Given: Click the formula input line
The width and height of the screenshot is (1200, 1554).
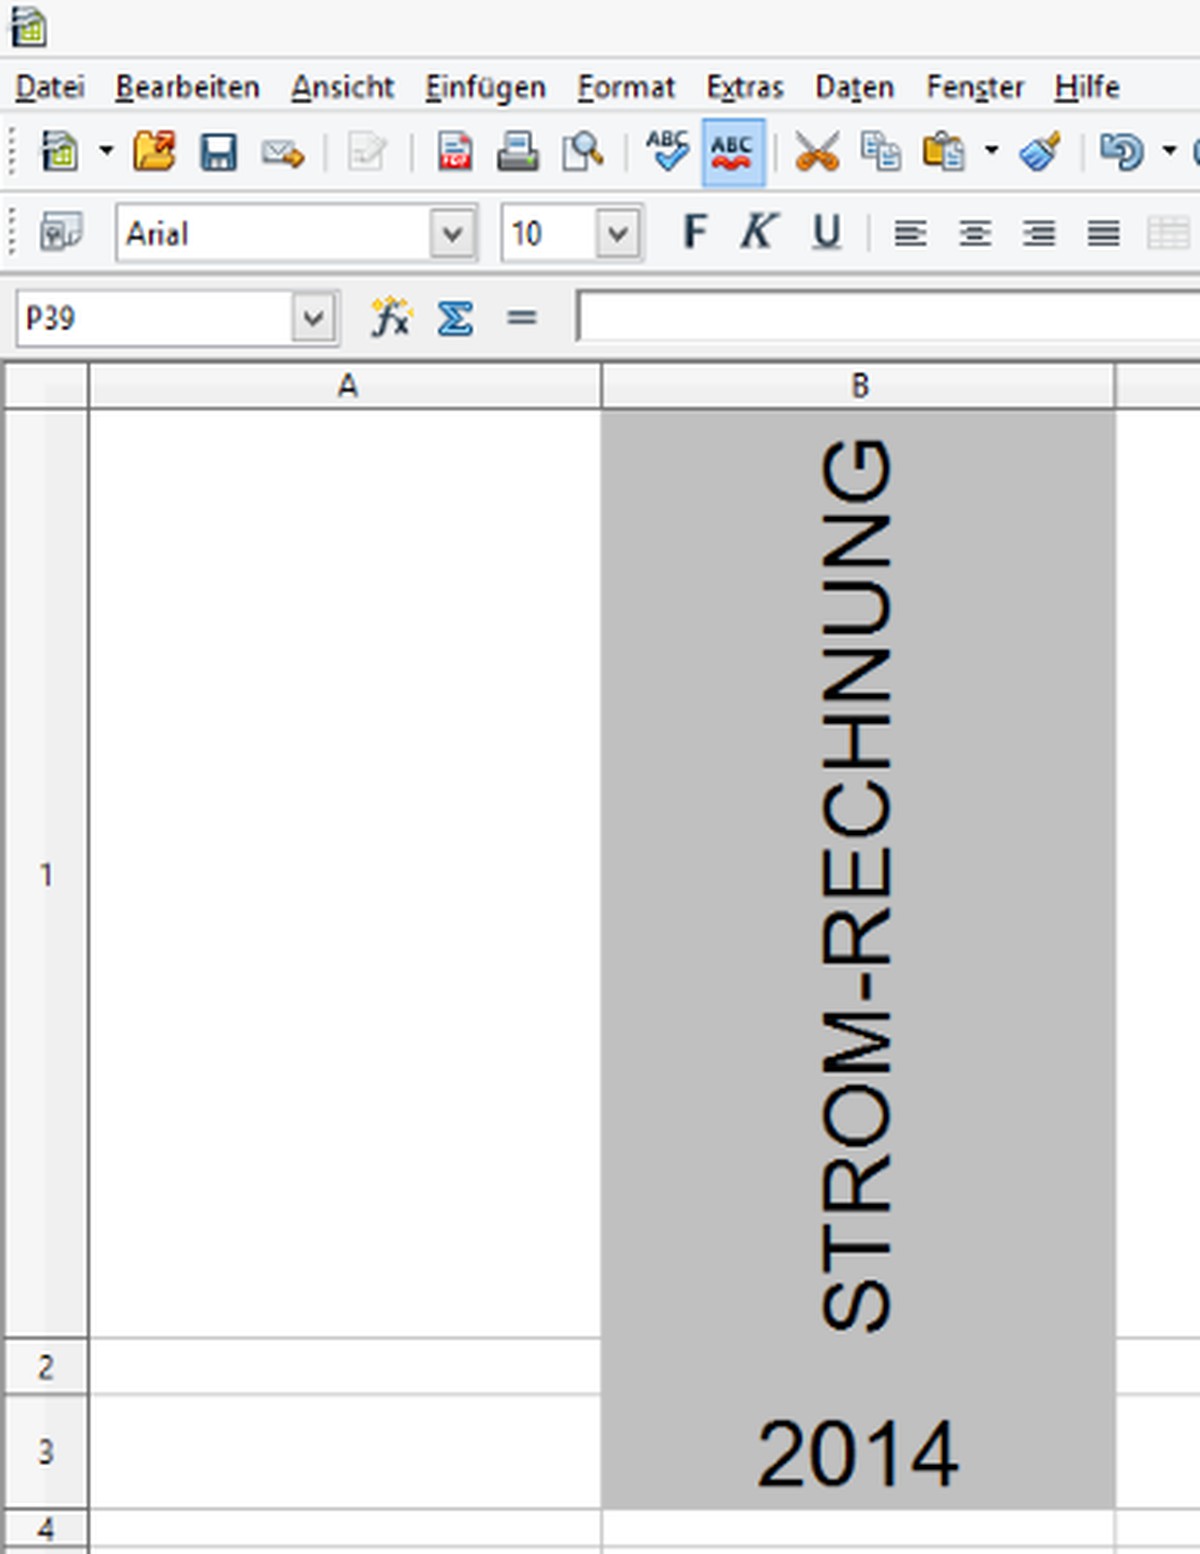Looking at the screenshot, I should click(890, 318).
